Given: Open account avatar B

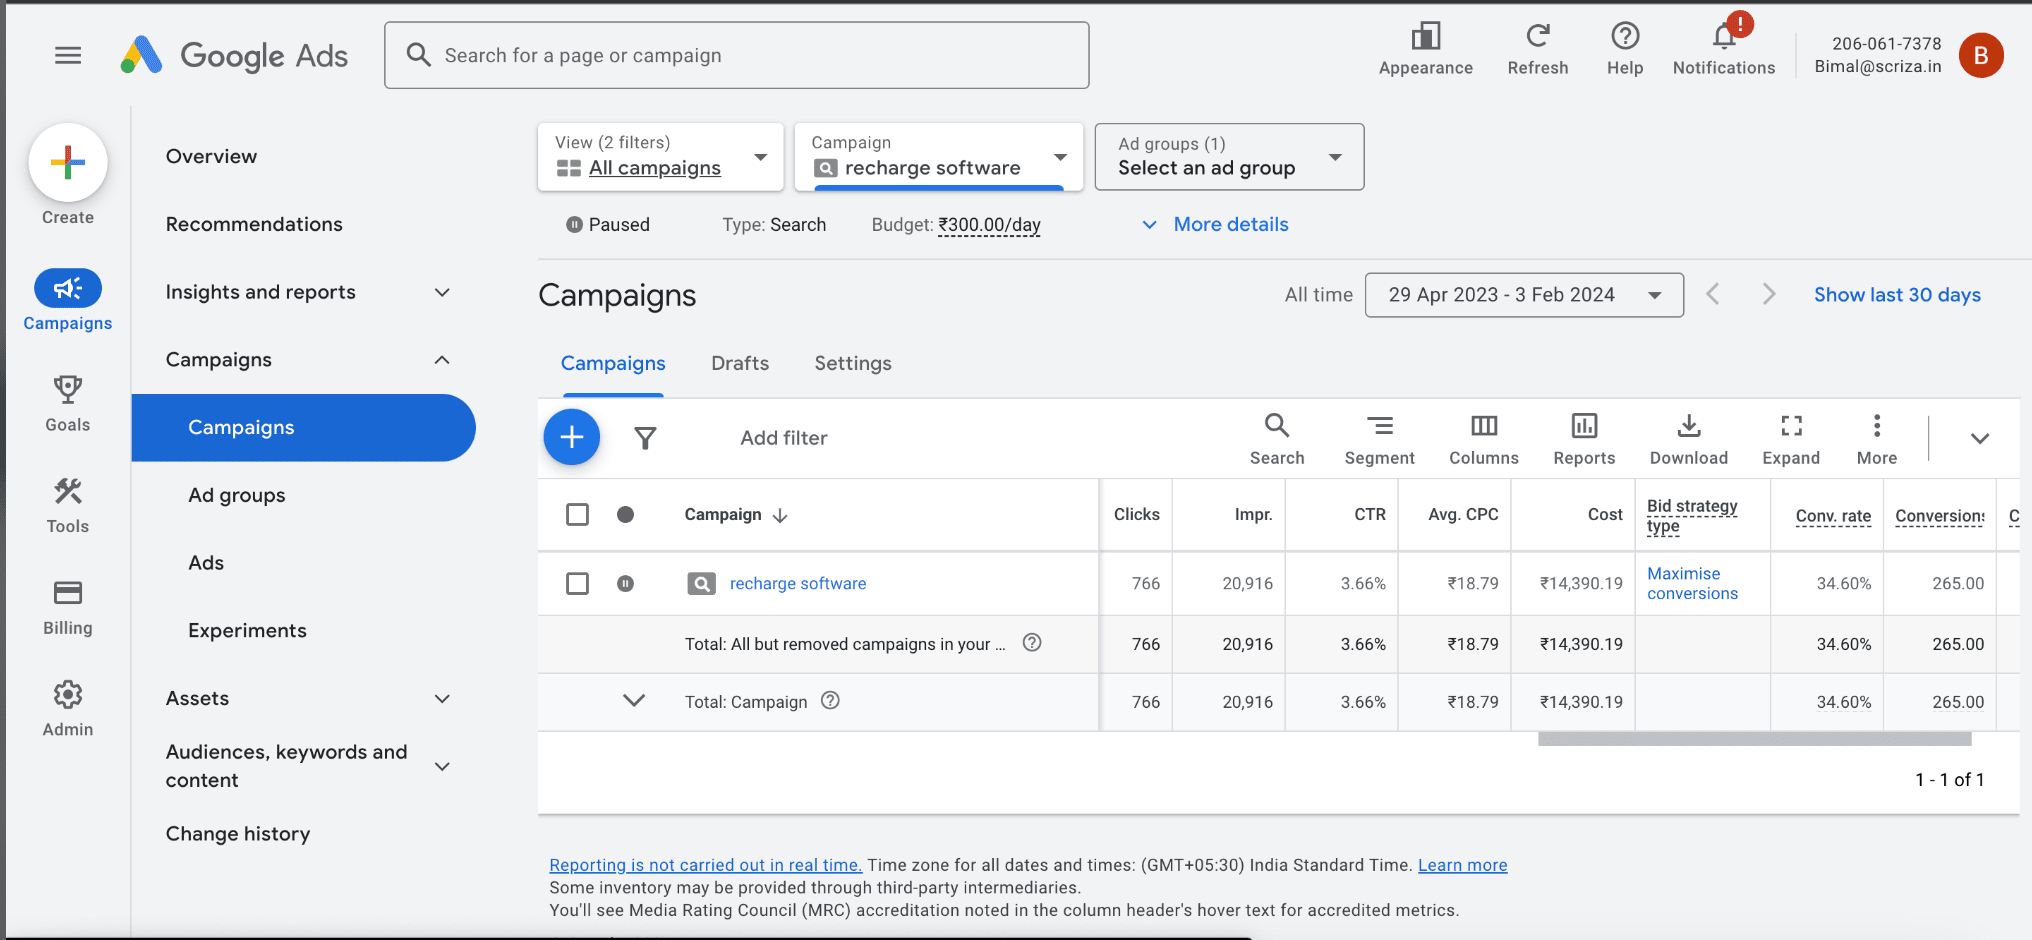Looking at the screenshot, I should point(1981,55).
